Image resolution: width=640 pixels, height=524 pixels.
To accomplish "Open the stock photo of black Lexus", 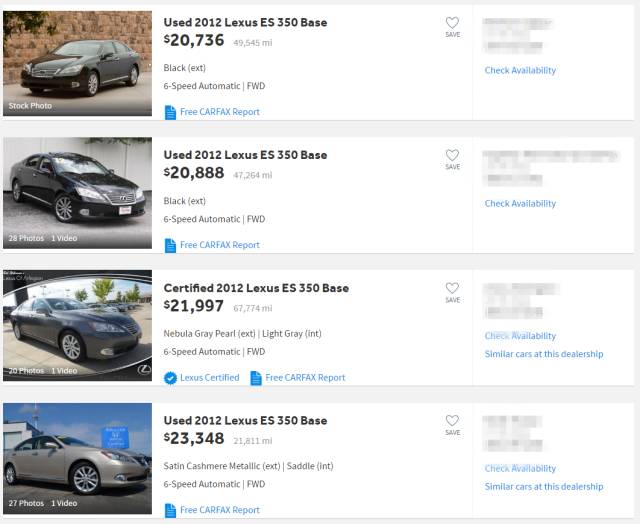I will pyautogui.click(x=78, y=63).
